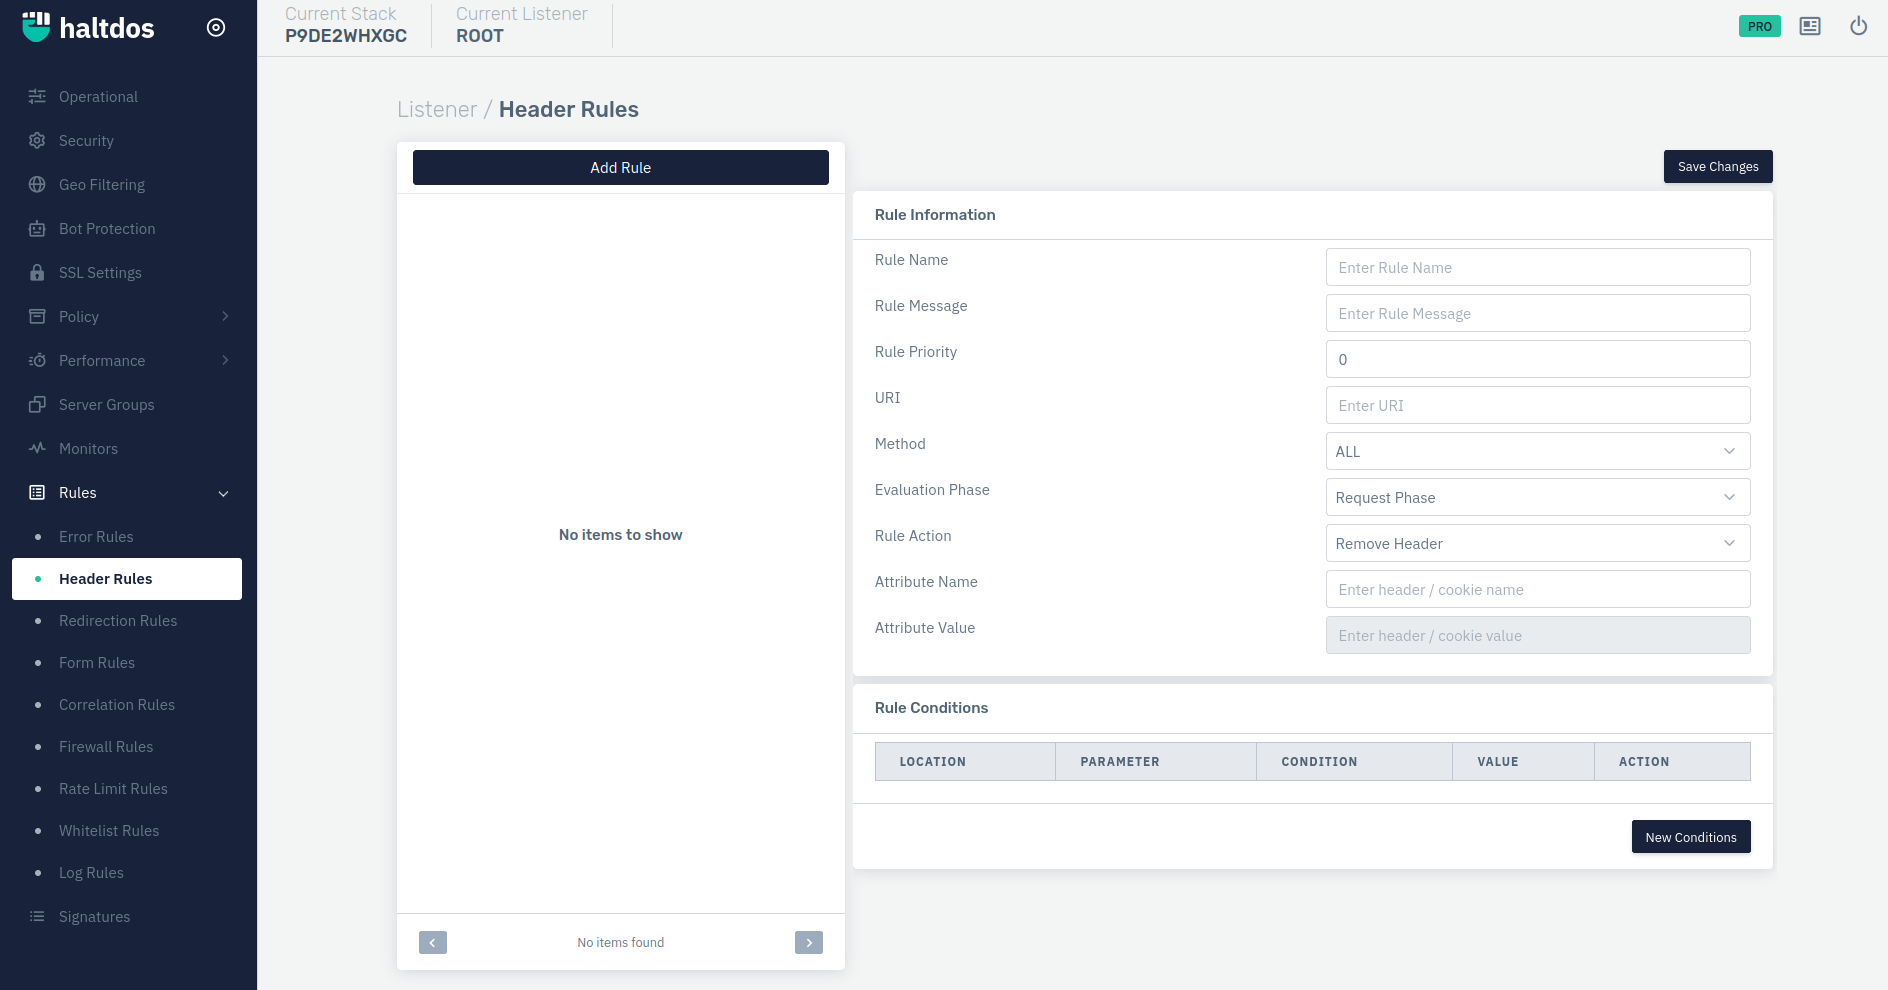Click the Monitors pulse icon
The height and width of the screenshot is (990, 1888).
pos(37,449)
